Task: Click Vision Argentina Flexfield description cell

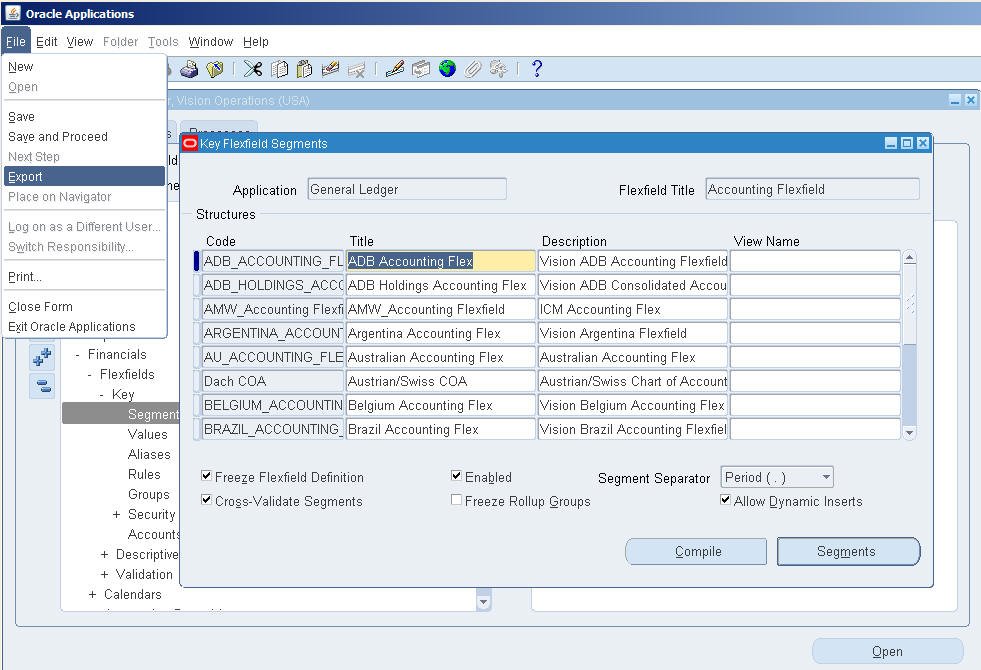Action: coord(633,333)
